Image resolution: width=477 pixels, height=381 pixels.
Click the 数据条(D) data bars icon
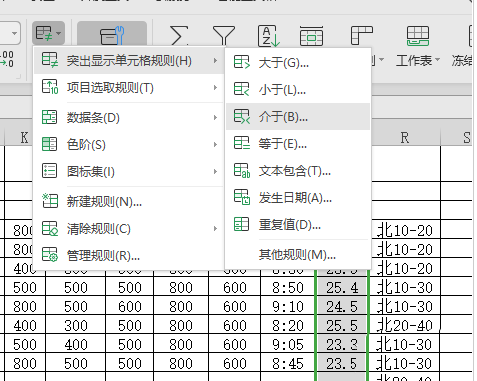(x=49, y=117)
